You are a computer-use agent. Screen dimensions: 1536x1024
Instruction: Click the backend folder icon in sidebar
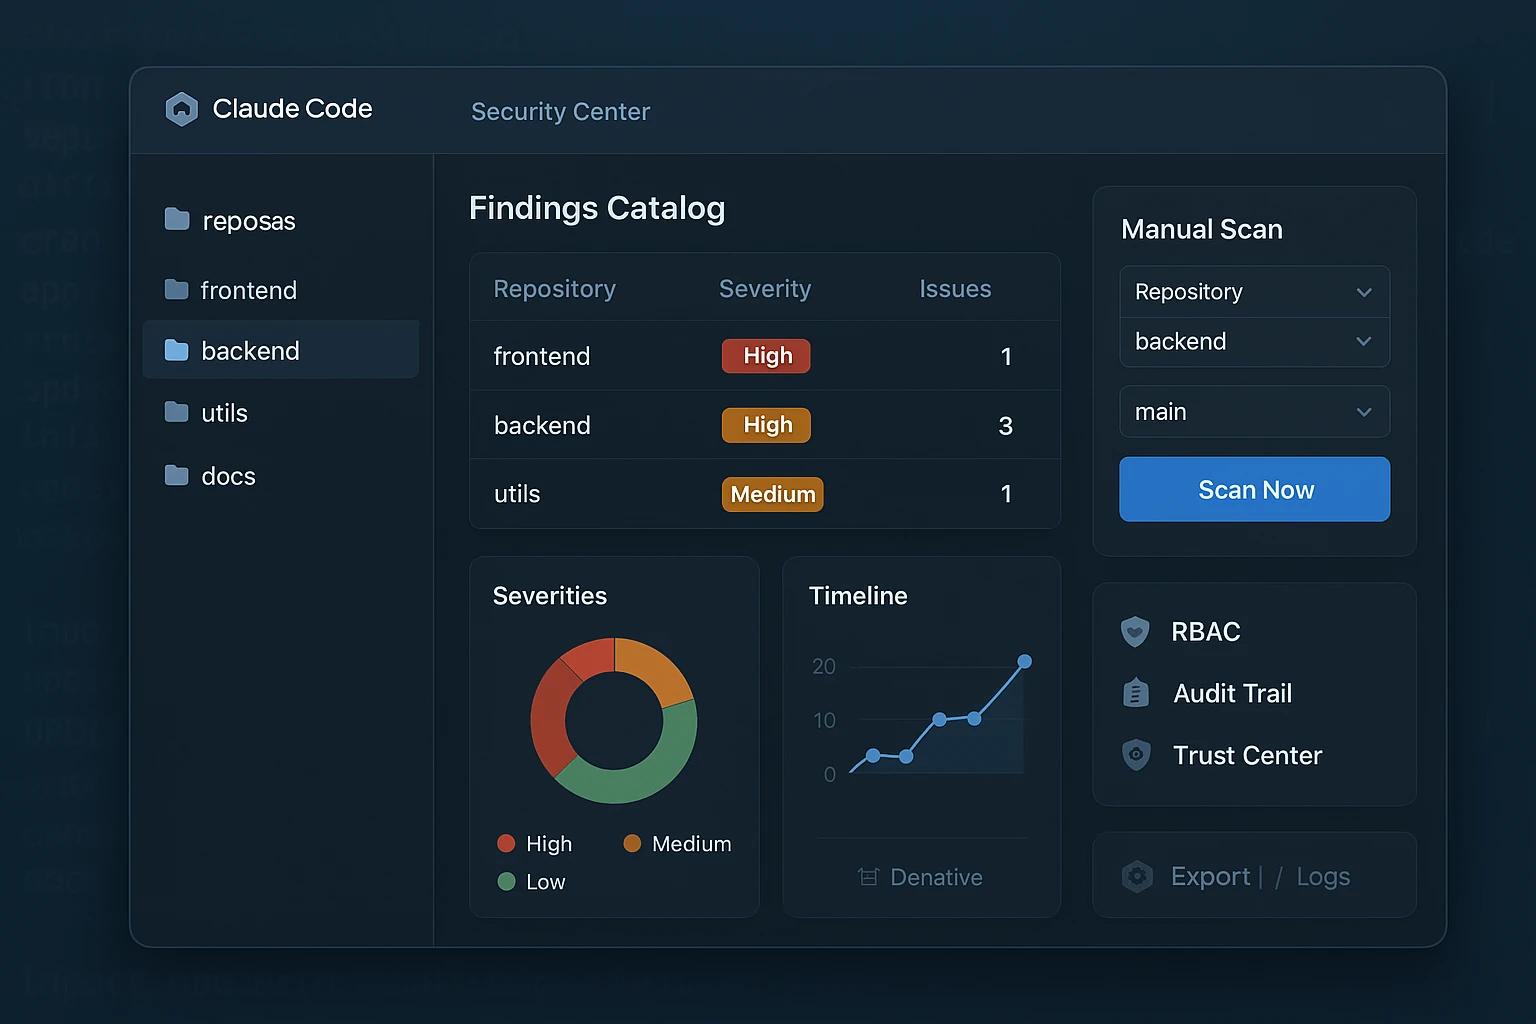[176, 350]
